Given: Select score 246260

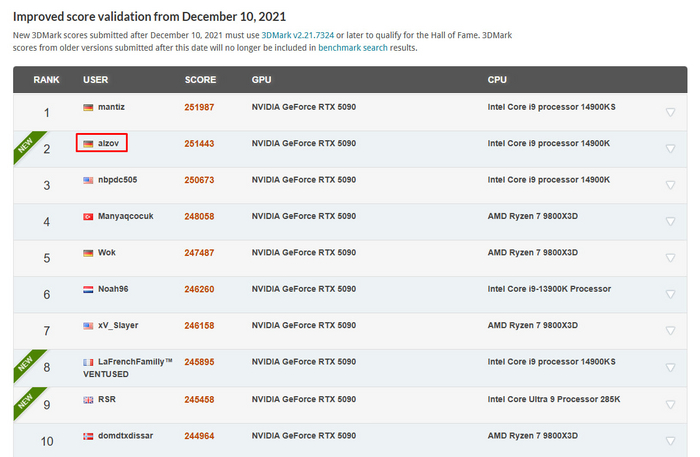Looking at the screenshot, I should point(199,289).
